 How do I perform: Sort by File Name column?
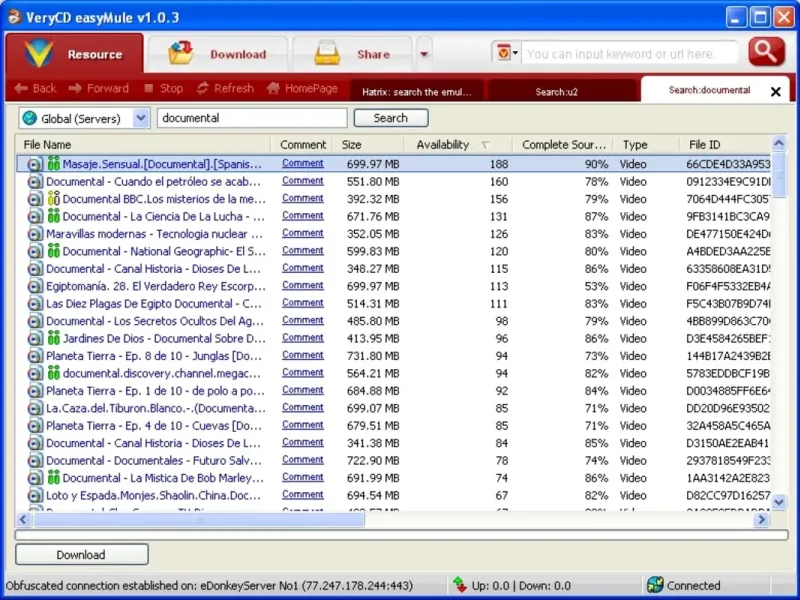[x=143, y=144]
